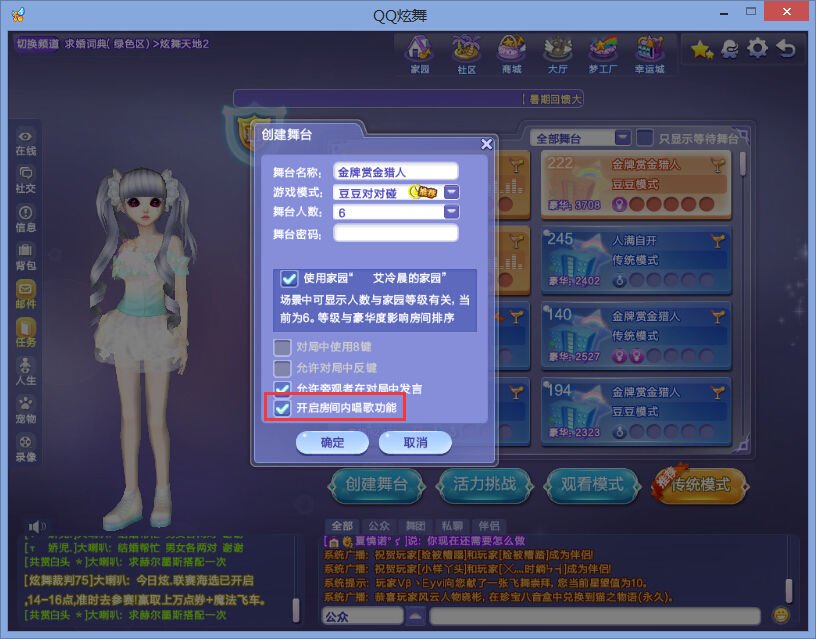Open the 任务 quest sidebar icon
Viewport: 816px width, 639px height.
(x=26, y=333)
